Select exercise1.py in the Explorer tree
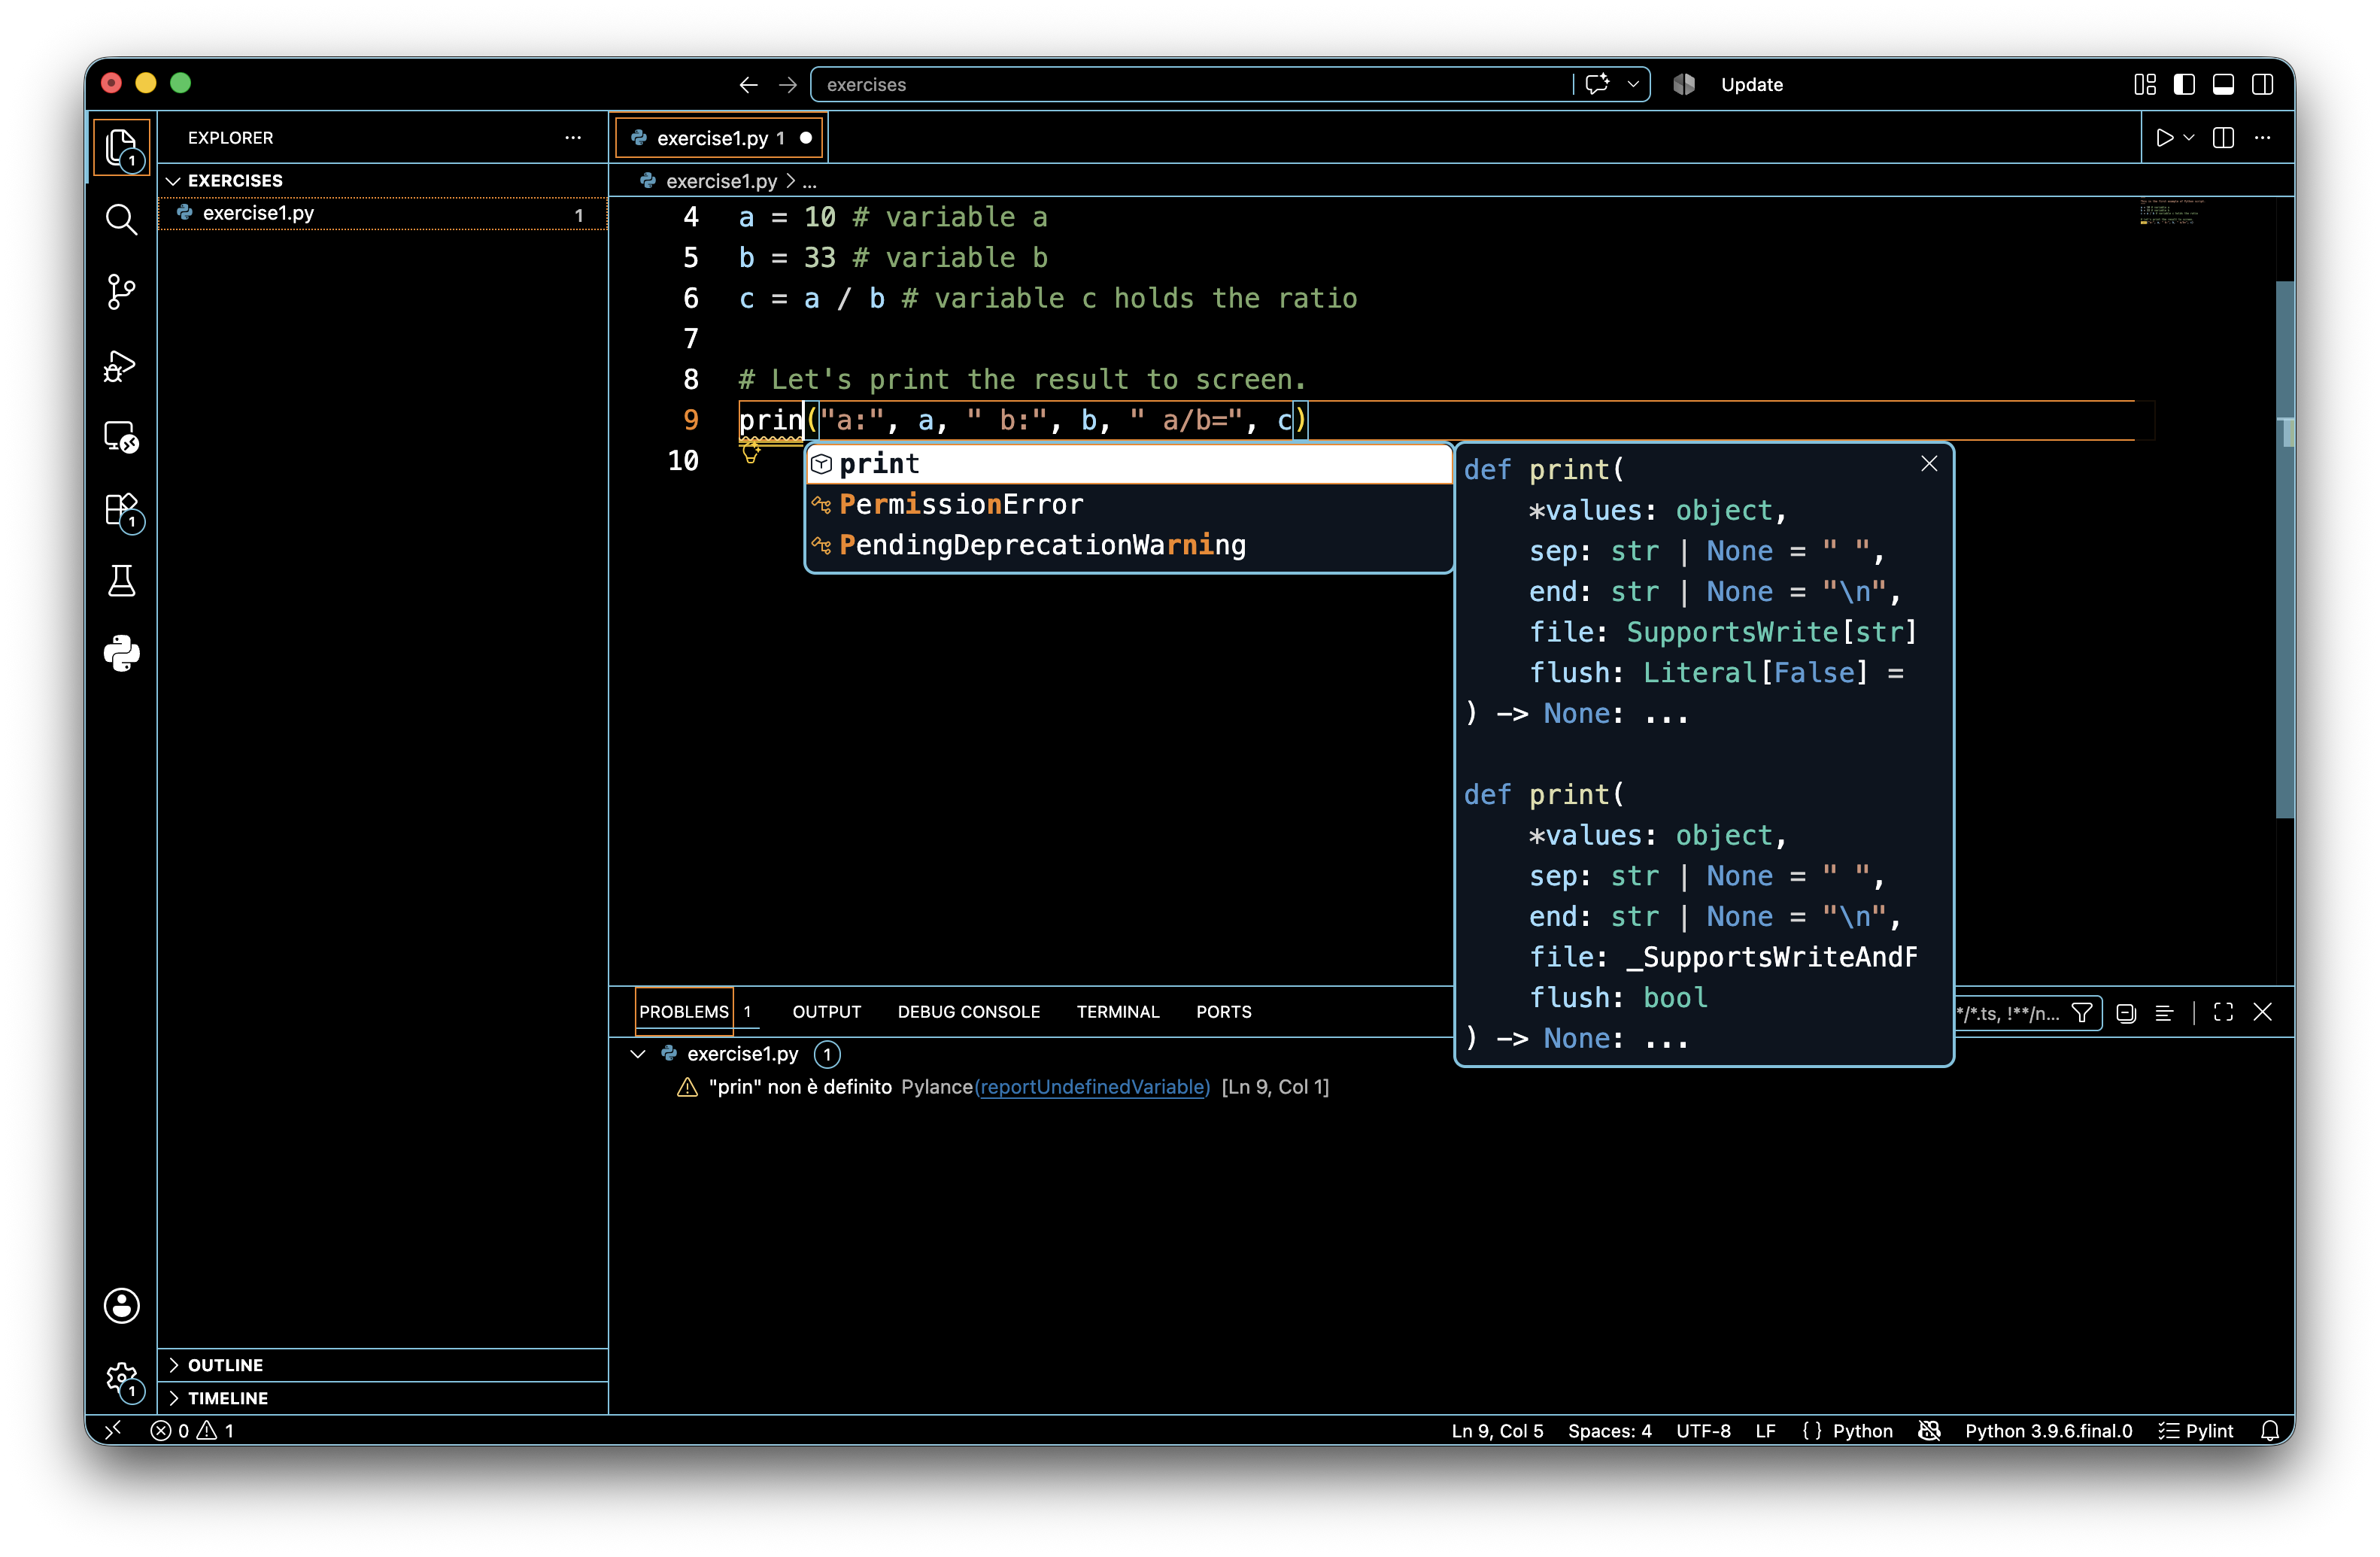 (x=383, y=213)
